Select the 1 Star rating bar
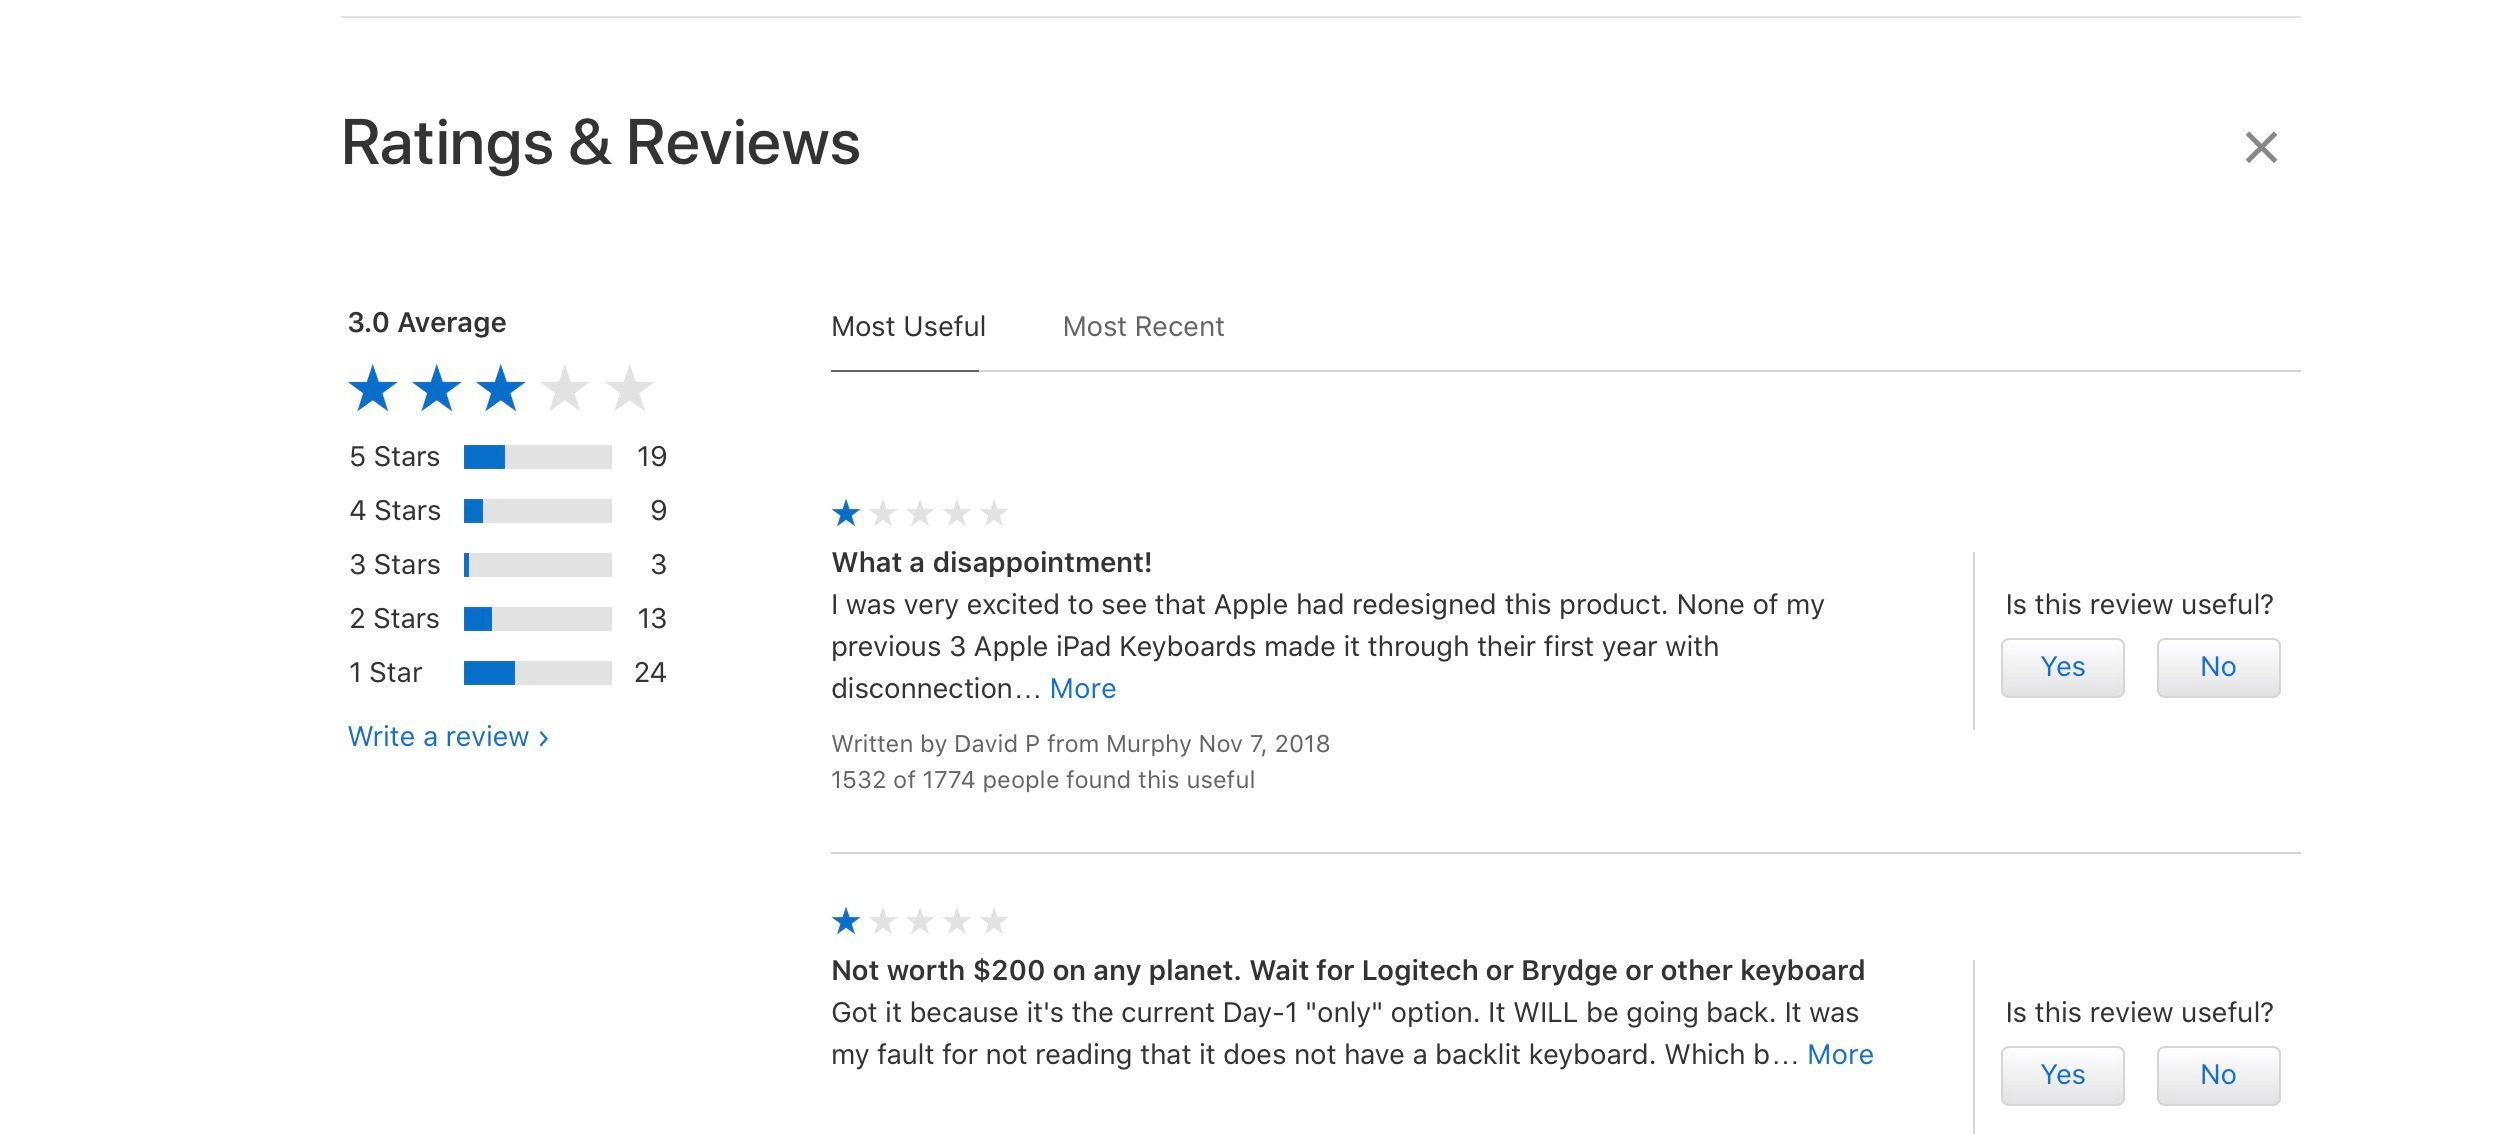The image size is (2516, 1134). pyautogui.click(x=538, y=673)
